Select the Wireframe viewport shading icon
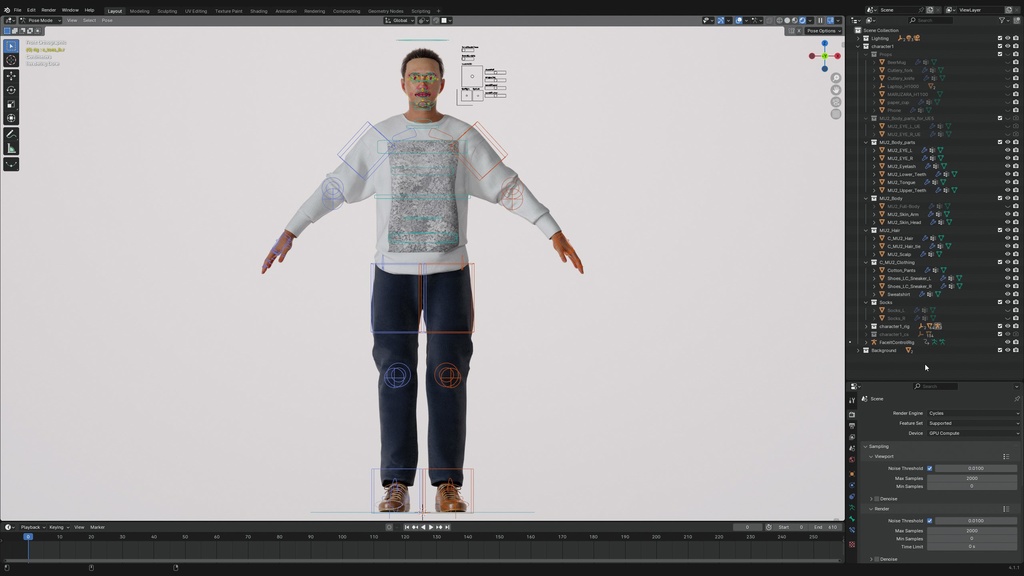The image size is (1024, 576). point(780,19)
